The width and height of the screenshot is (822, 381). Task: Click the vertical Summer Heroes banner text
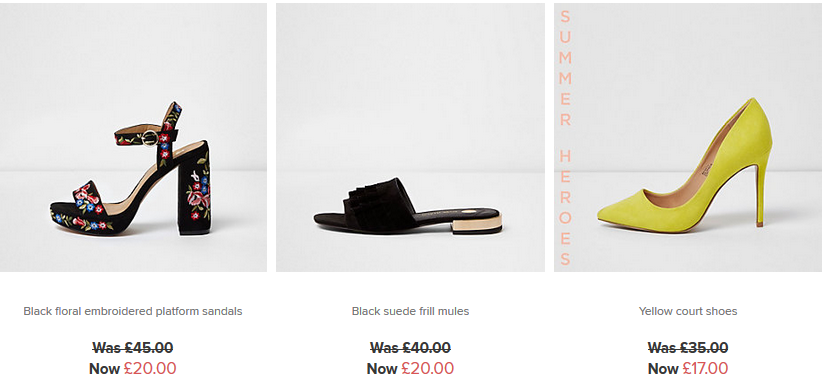[565, 137]
